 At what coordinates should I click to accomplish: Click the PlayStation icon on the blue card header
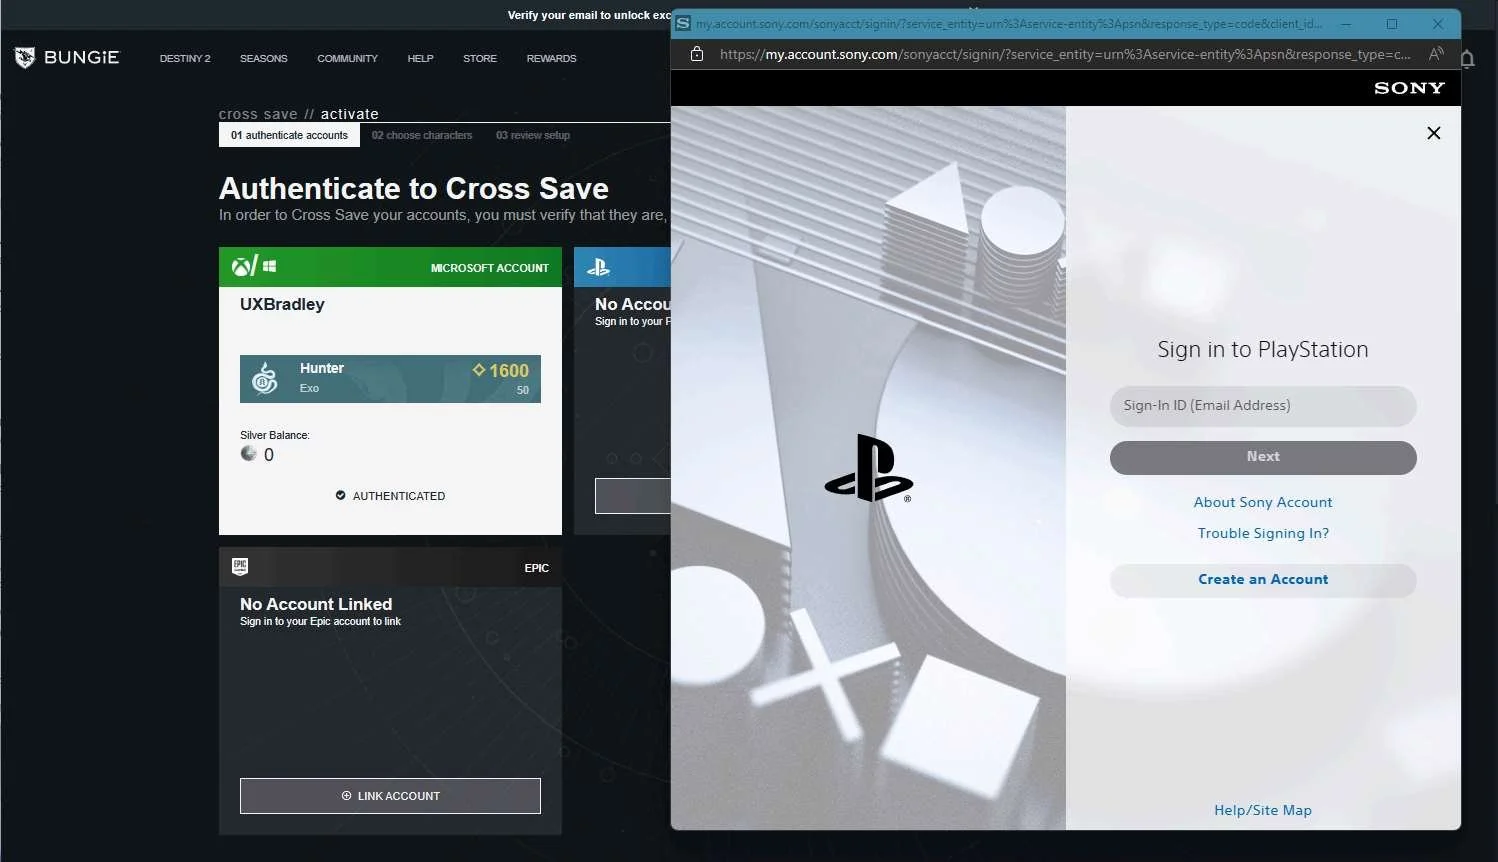coord(598,267)
